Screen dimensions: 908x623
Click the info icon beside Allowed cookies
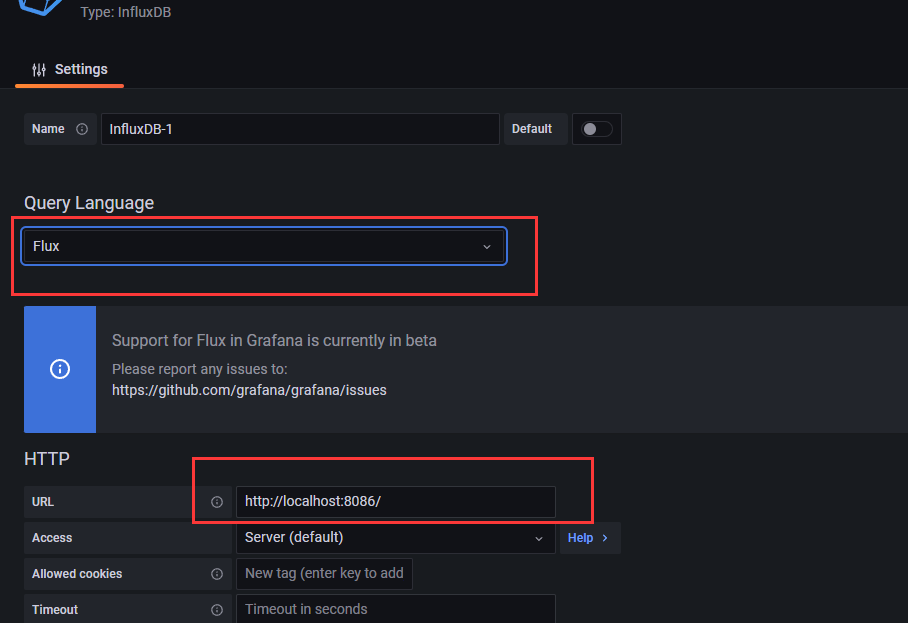217,574
